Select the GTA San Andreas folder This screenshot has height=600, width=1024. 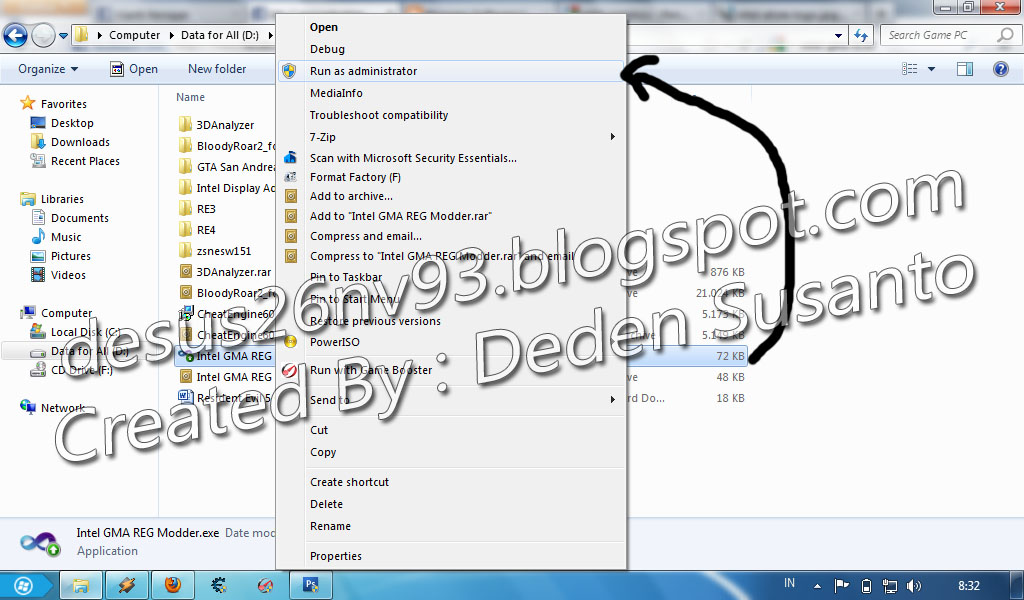(235, 166)
